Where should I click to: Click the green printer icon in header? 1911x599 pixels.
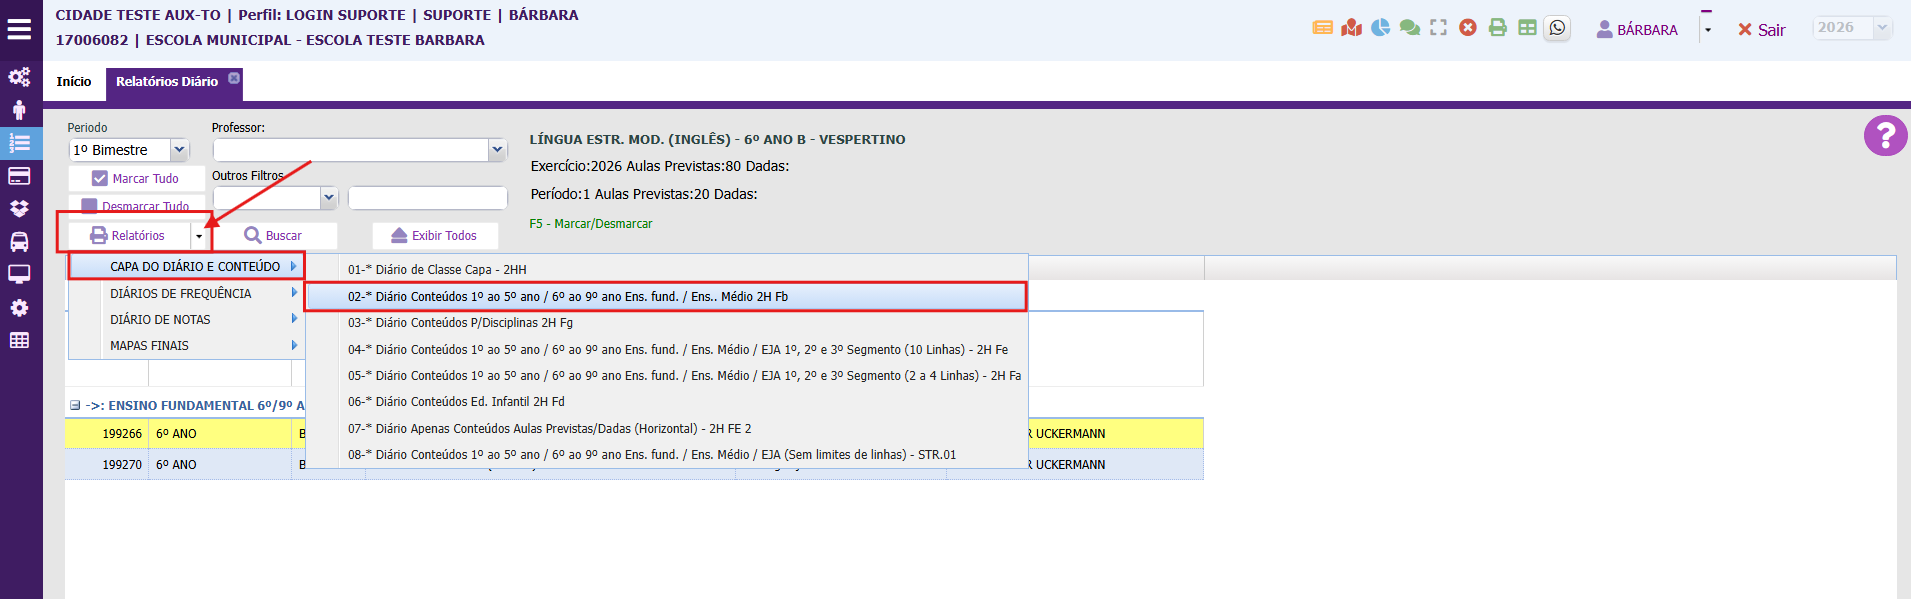click(1497, 28)
